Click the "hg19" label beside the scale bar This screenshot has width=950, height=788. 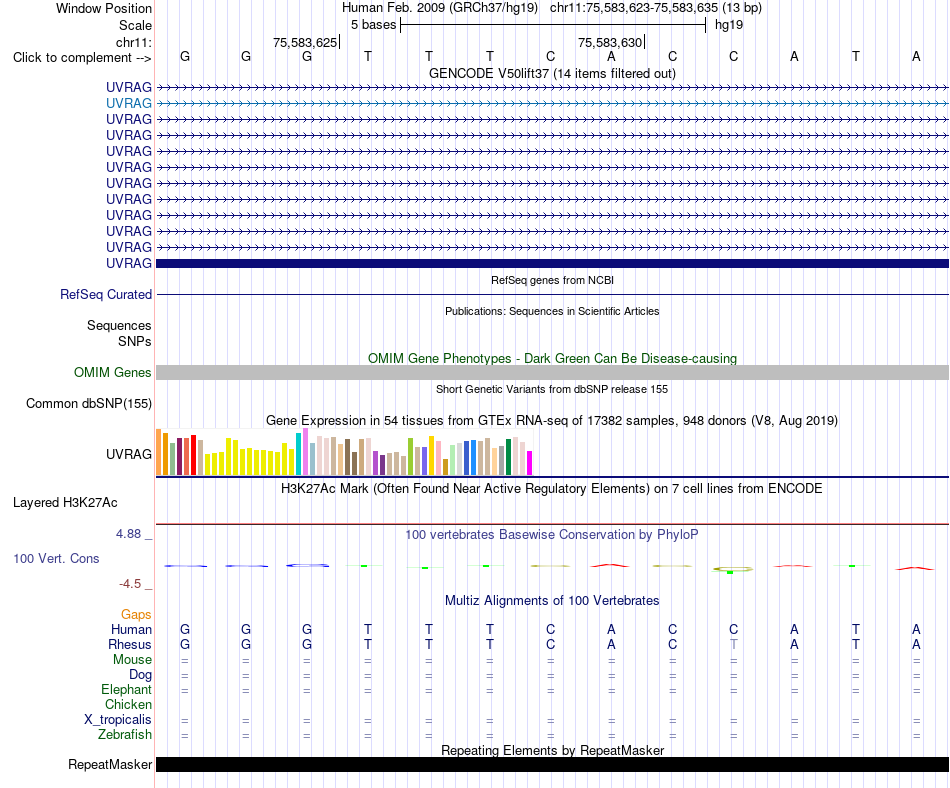[729, 25]
